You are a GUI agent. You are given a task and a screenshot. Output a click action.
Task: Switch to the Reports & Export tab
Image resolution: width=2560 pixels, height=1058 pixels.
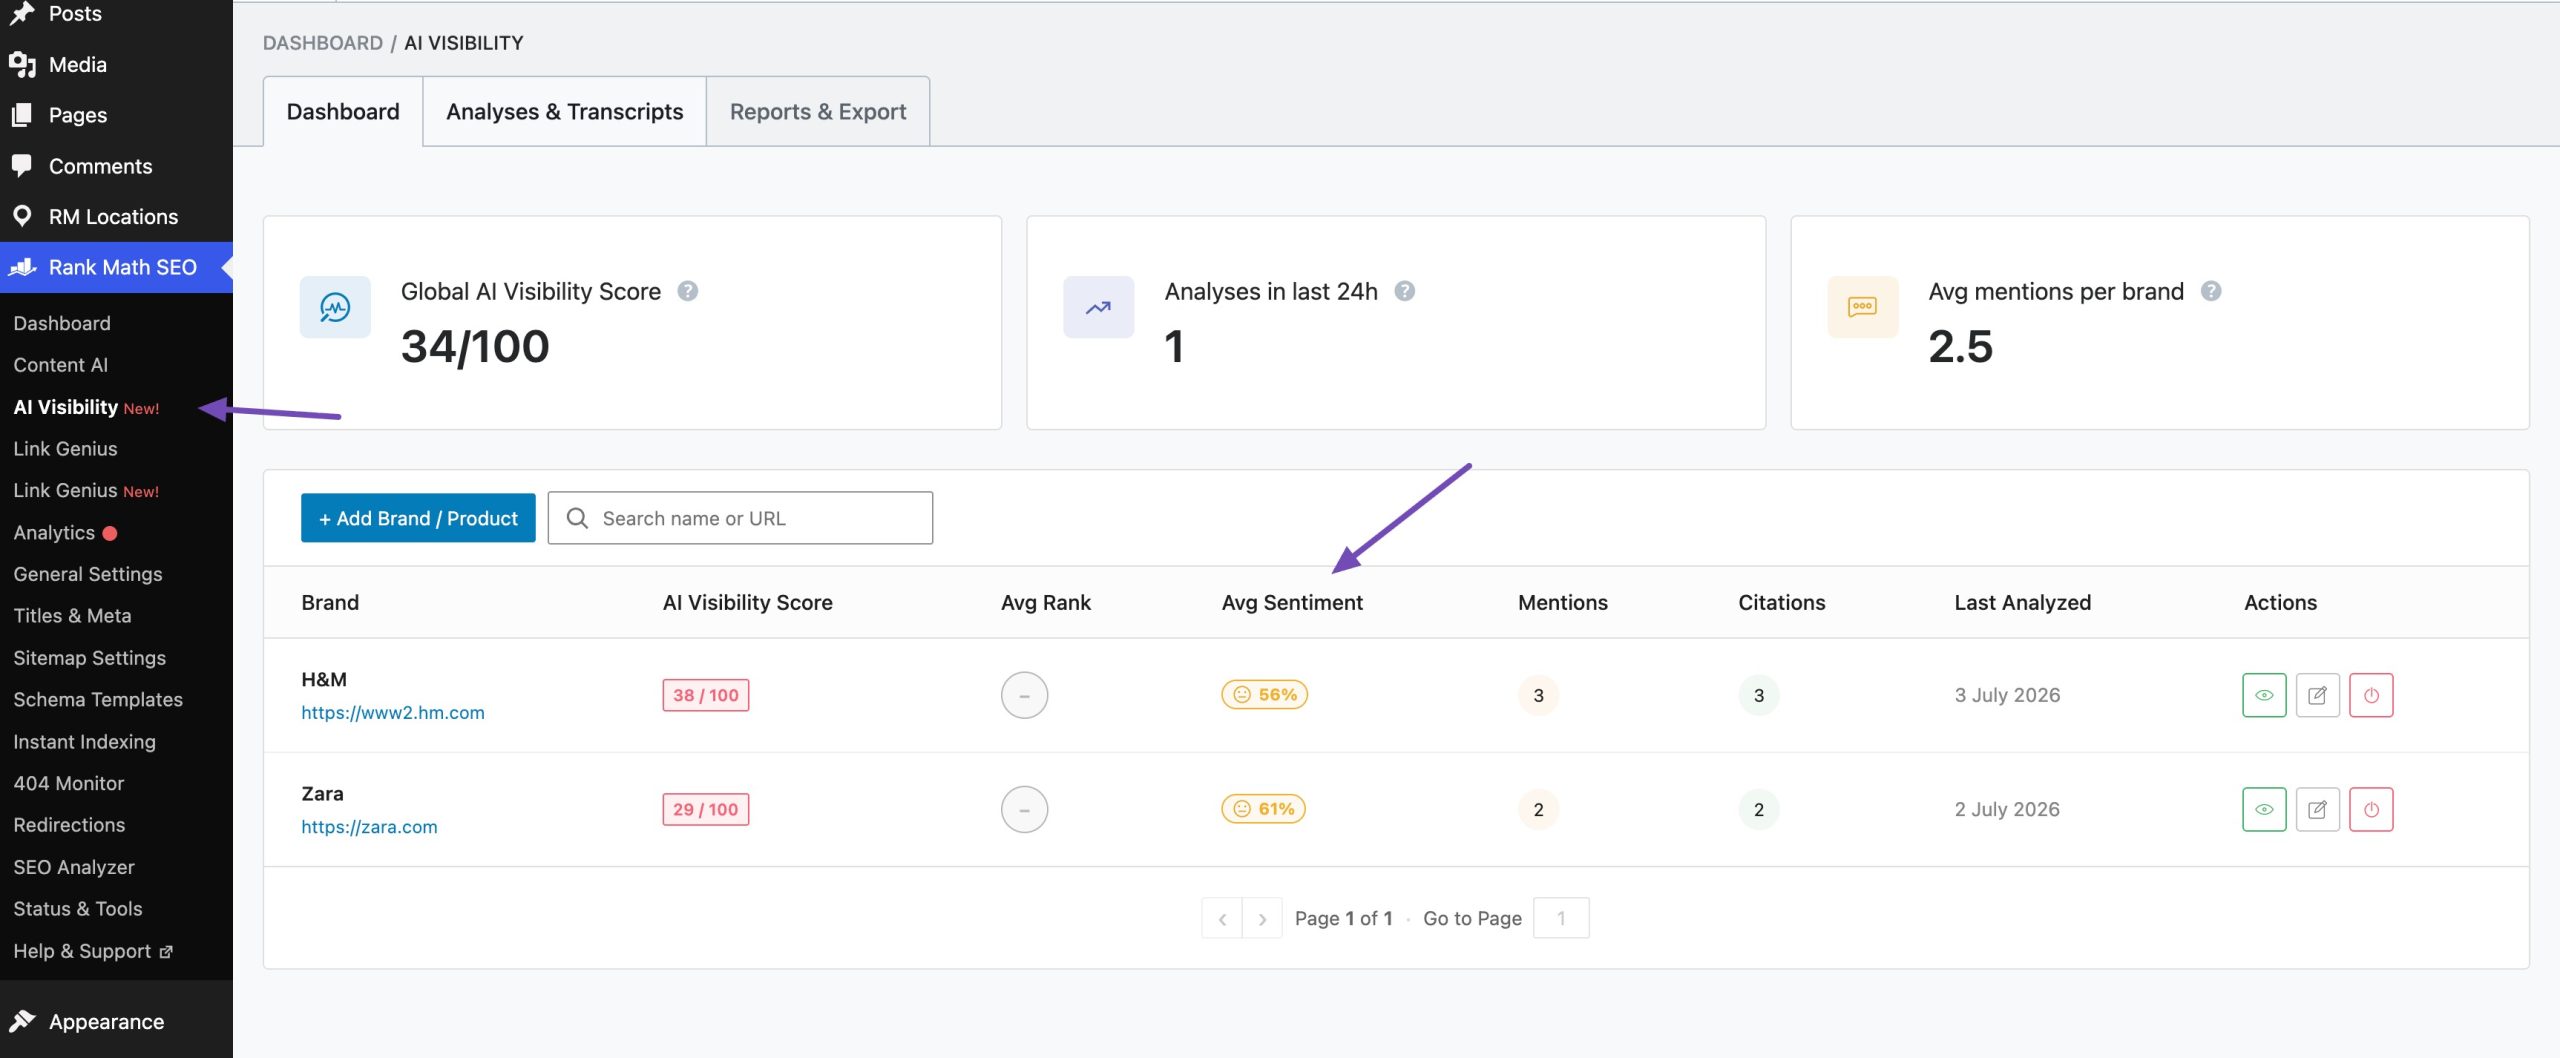click(818, 111)
